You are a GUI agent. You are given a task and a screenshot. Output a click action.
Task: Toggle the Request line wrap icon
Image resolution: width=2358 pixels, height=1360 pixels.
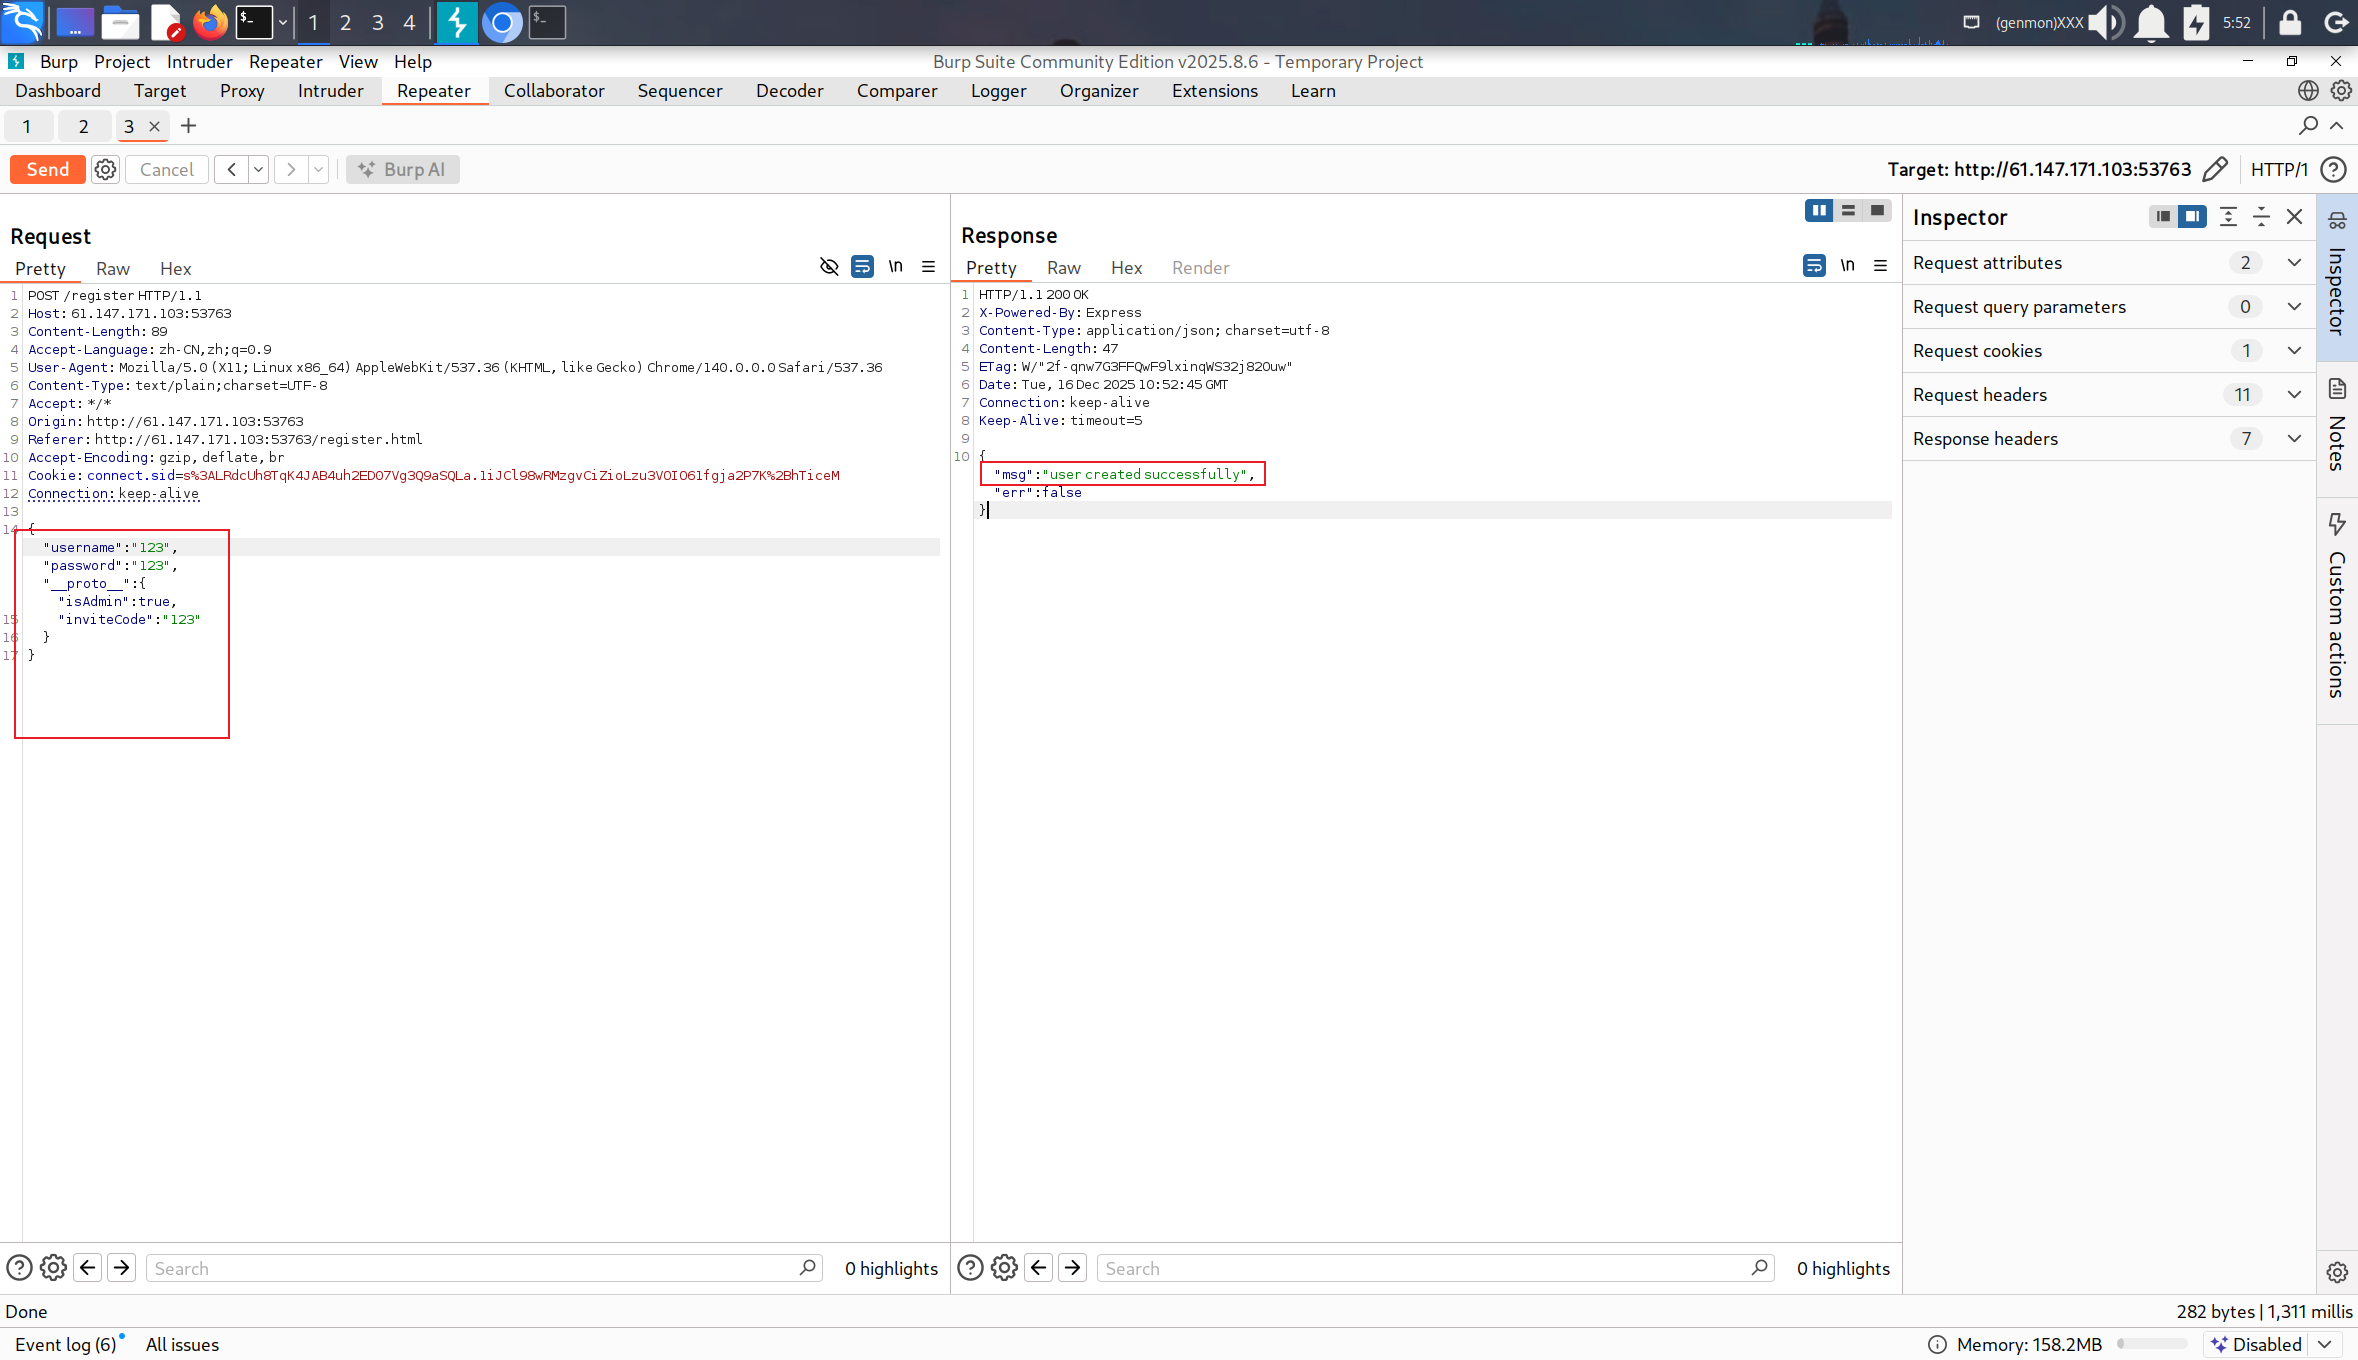pyautogui.click(x=862, y=267)
